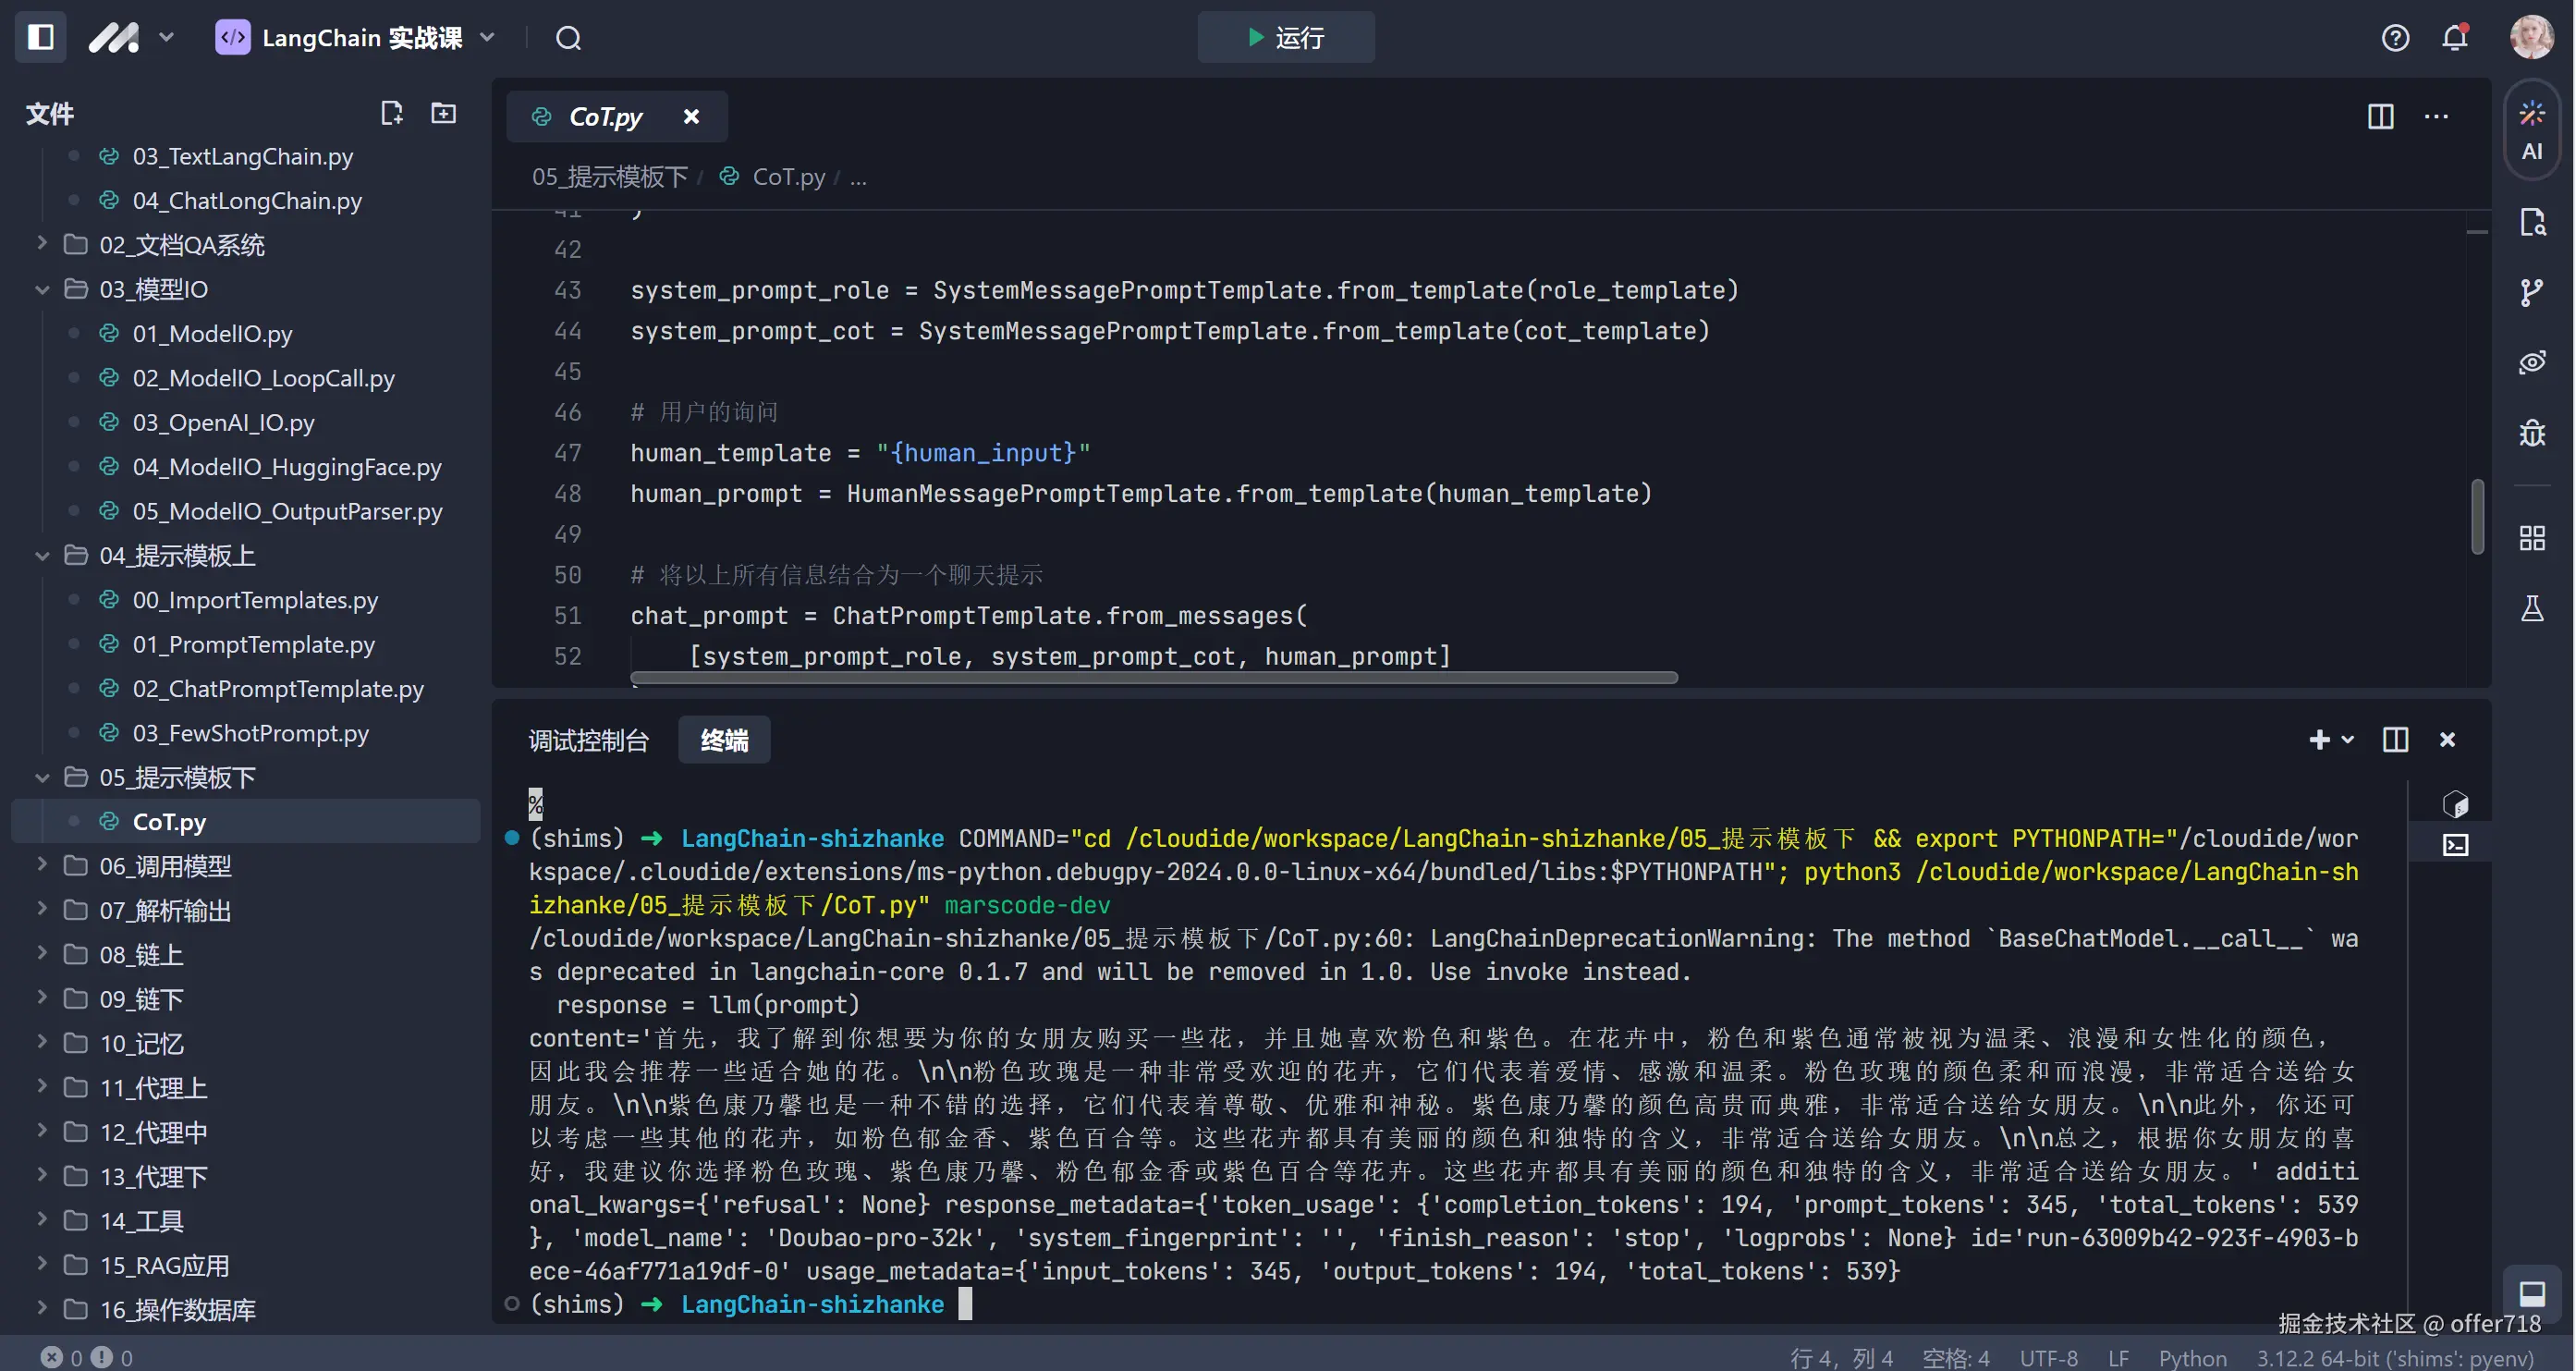Open the testing flask icon
The height and width of the screenshot is (1371, 2576).
point(2531,608)
